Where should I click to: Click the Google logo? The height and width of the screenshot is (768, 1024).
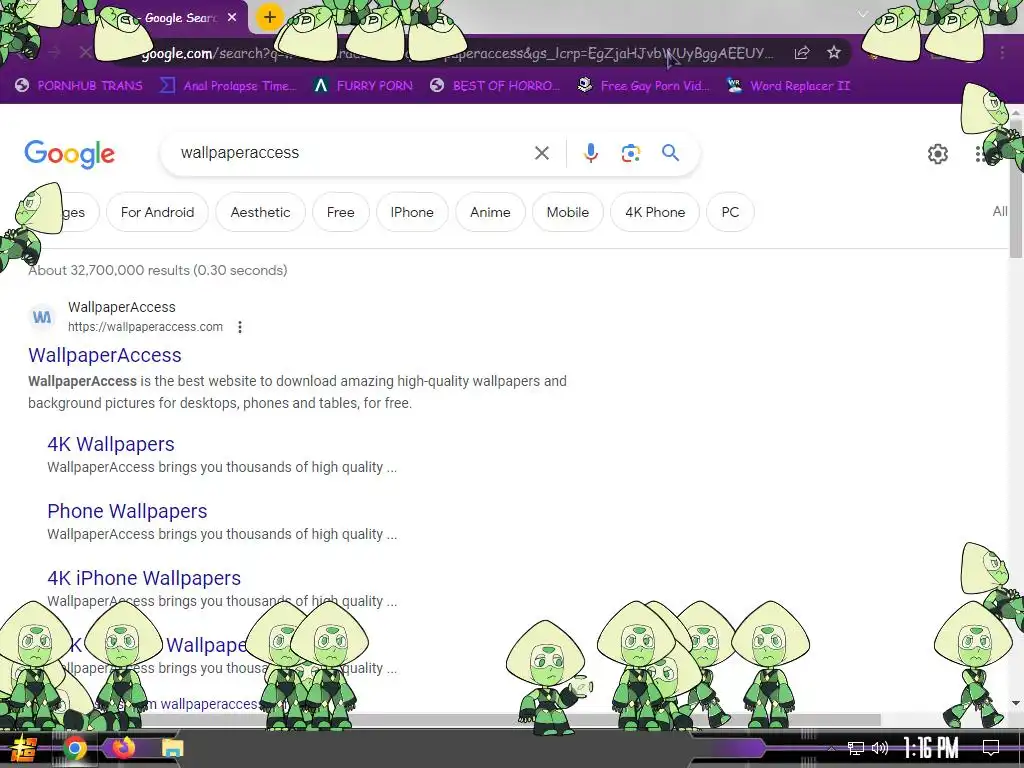click(x=70, y=154)
